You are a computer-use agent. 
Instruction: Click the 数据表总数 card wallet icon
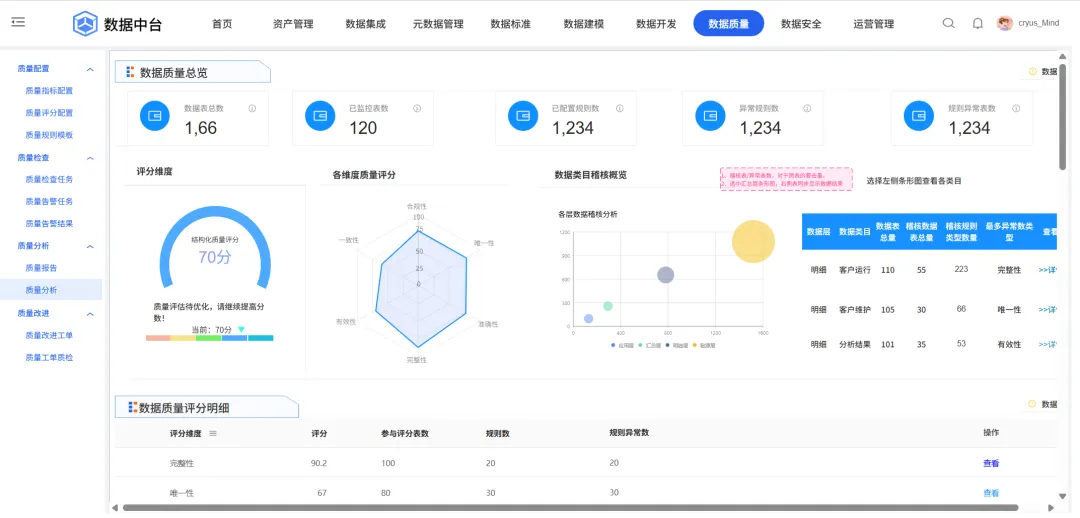coord(155,116)
